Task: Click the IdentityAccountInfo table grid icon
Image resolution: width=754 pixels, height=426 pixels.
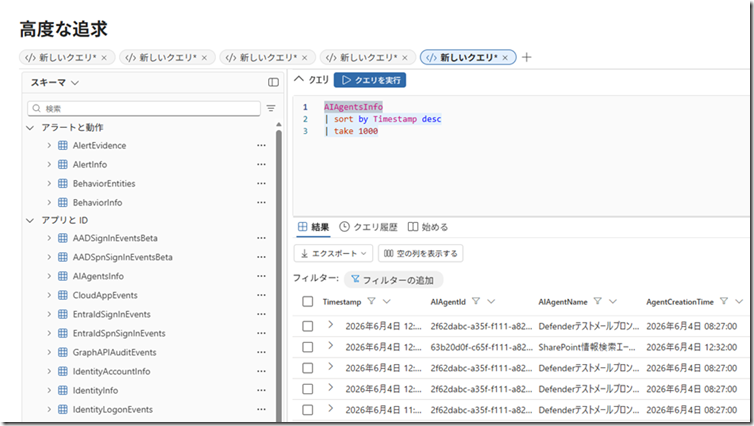Action: (63, 371)
